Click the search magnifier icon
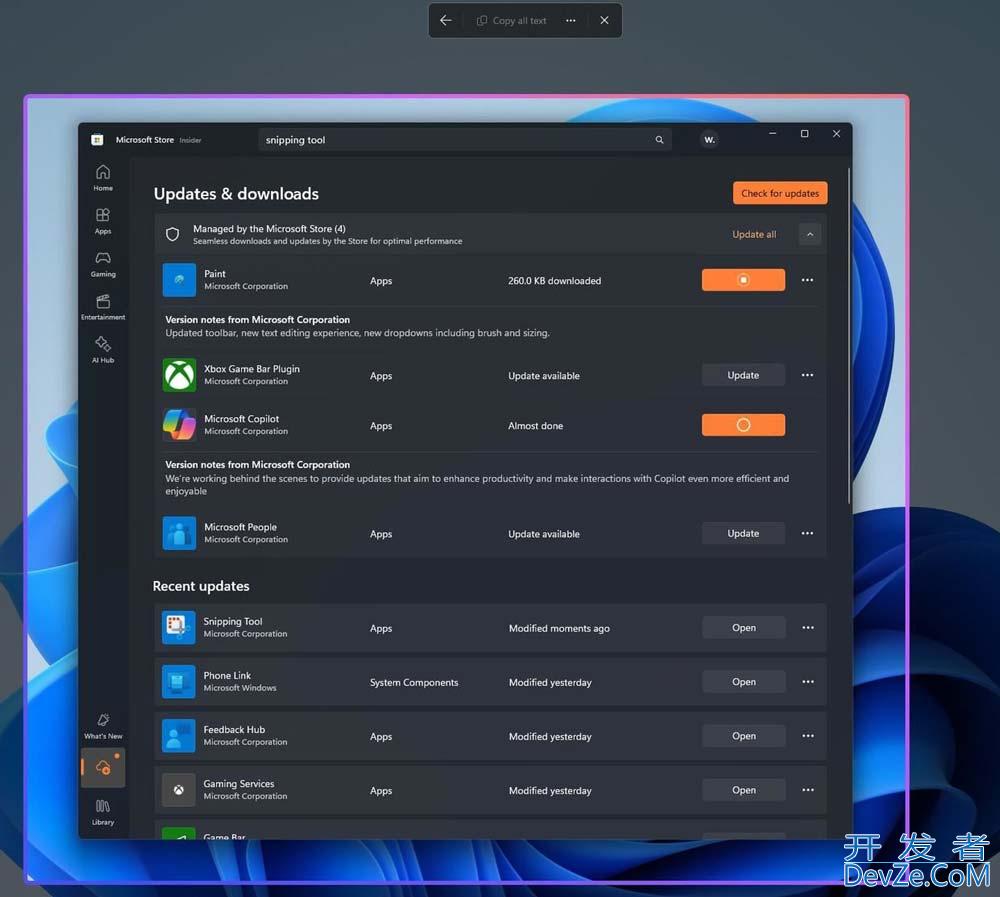This screenshot has width=1000, height=897. (659, 140)
